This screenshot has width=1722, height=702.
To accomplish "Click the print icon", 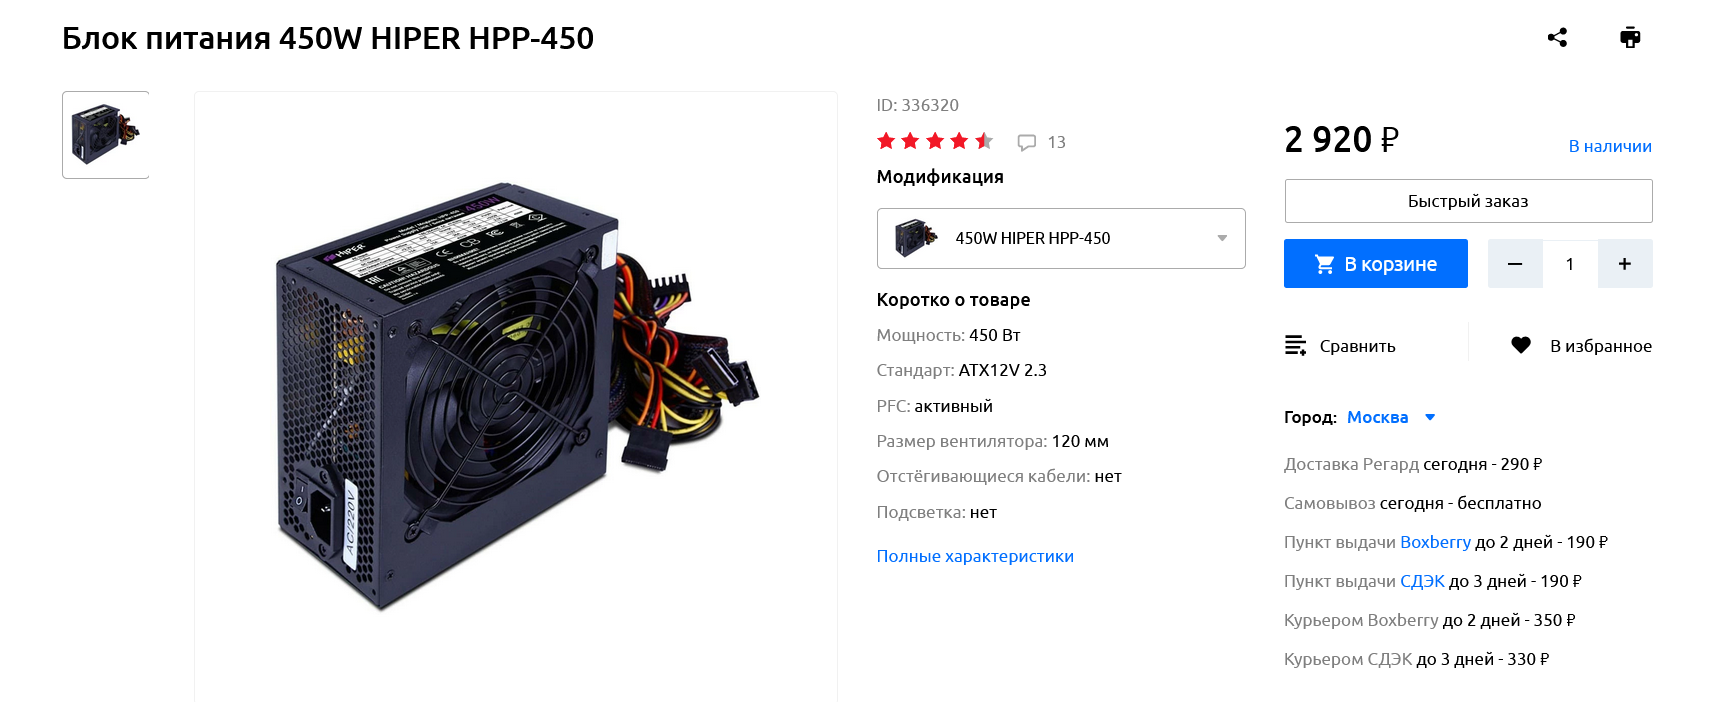I will click(x=1630, y=38).
